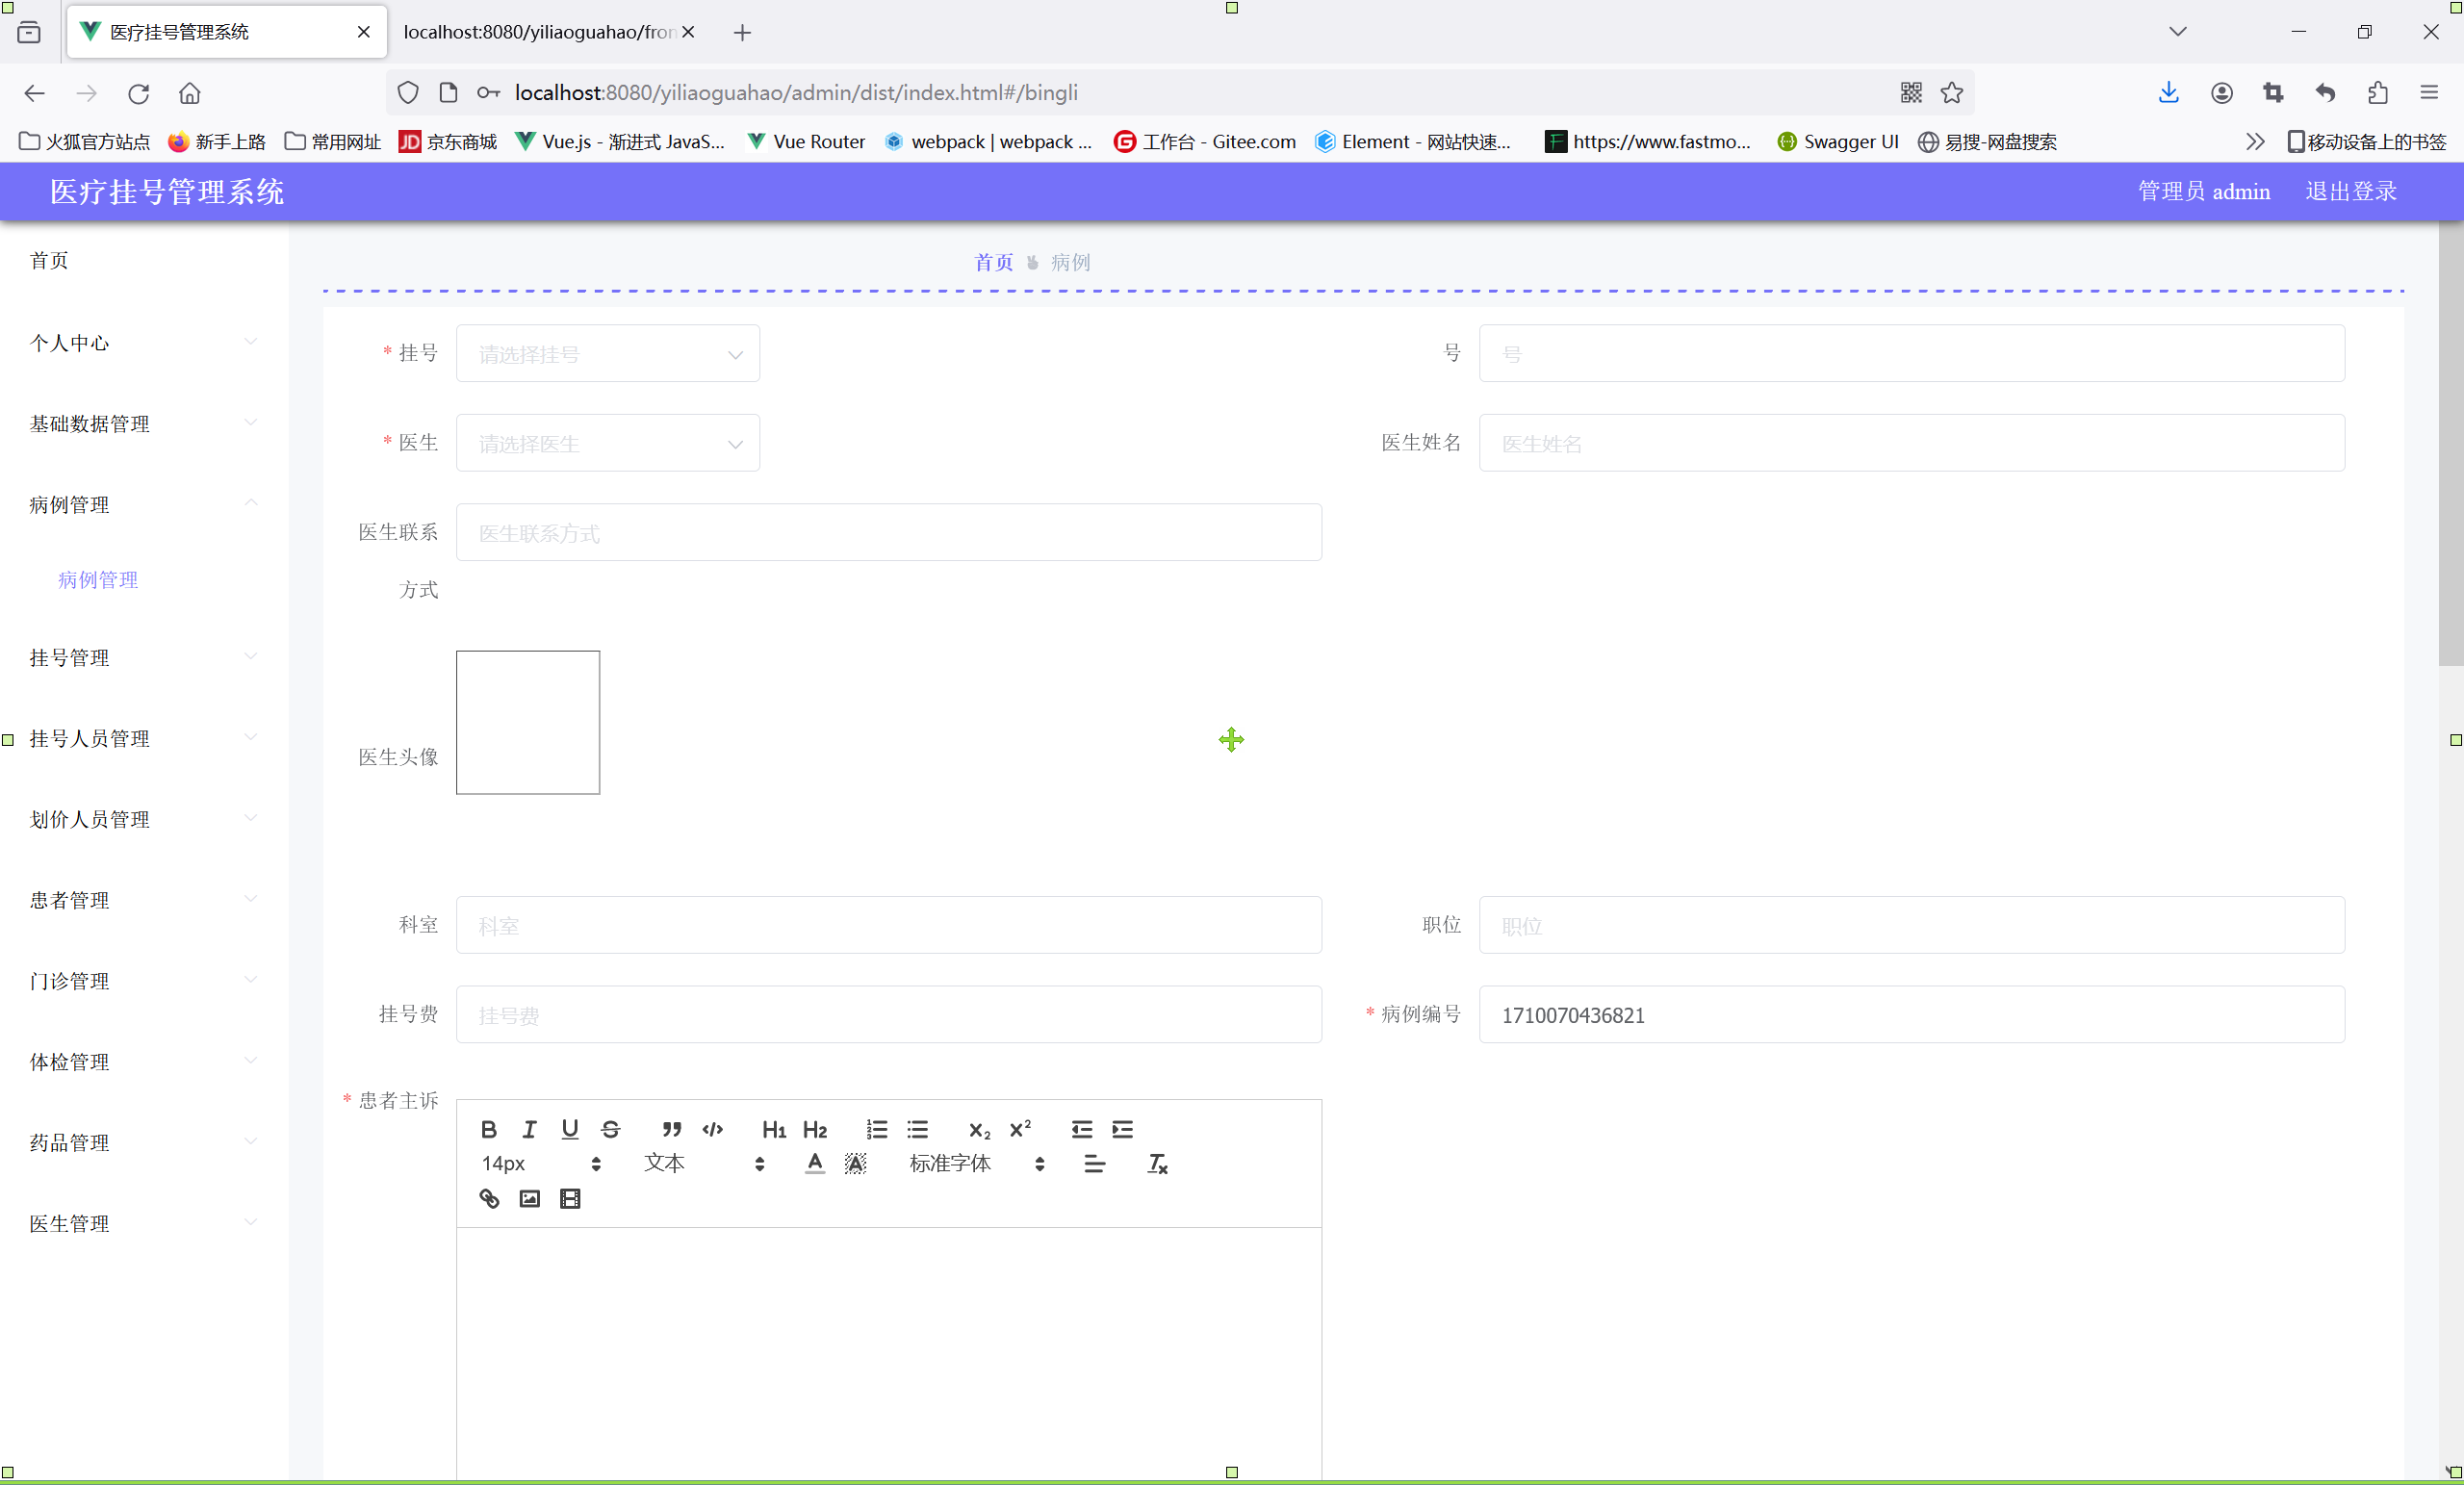
Task: Apply strikethrough formatting in editor
Action: point(611,1129)
